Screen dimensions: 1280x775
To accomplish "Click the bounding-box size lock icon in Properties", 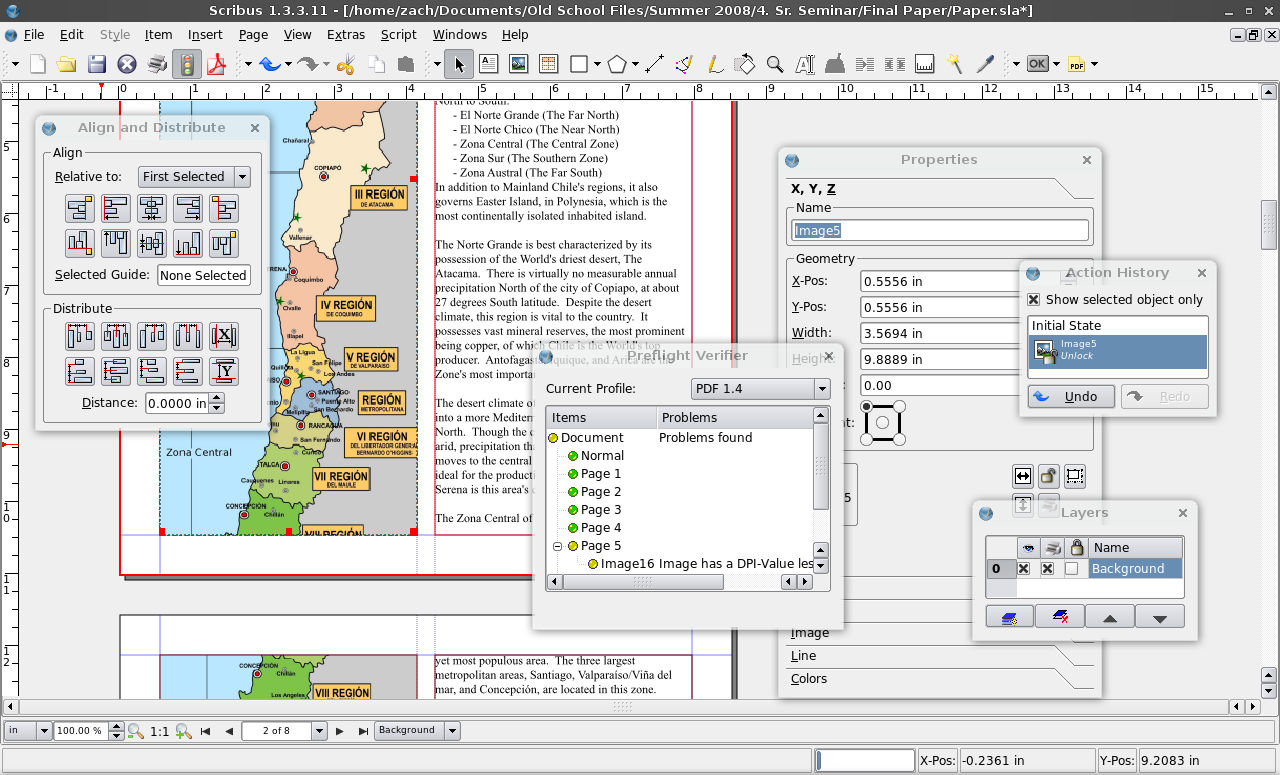I will coord(1074,476).
